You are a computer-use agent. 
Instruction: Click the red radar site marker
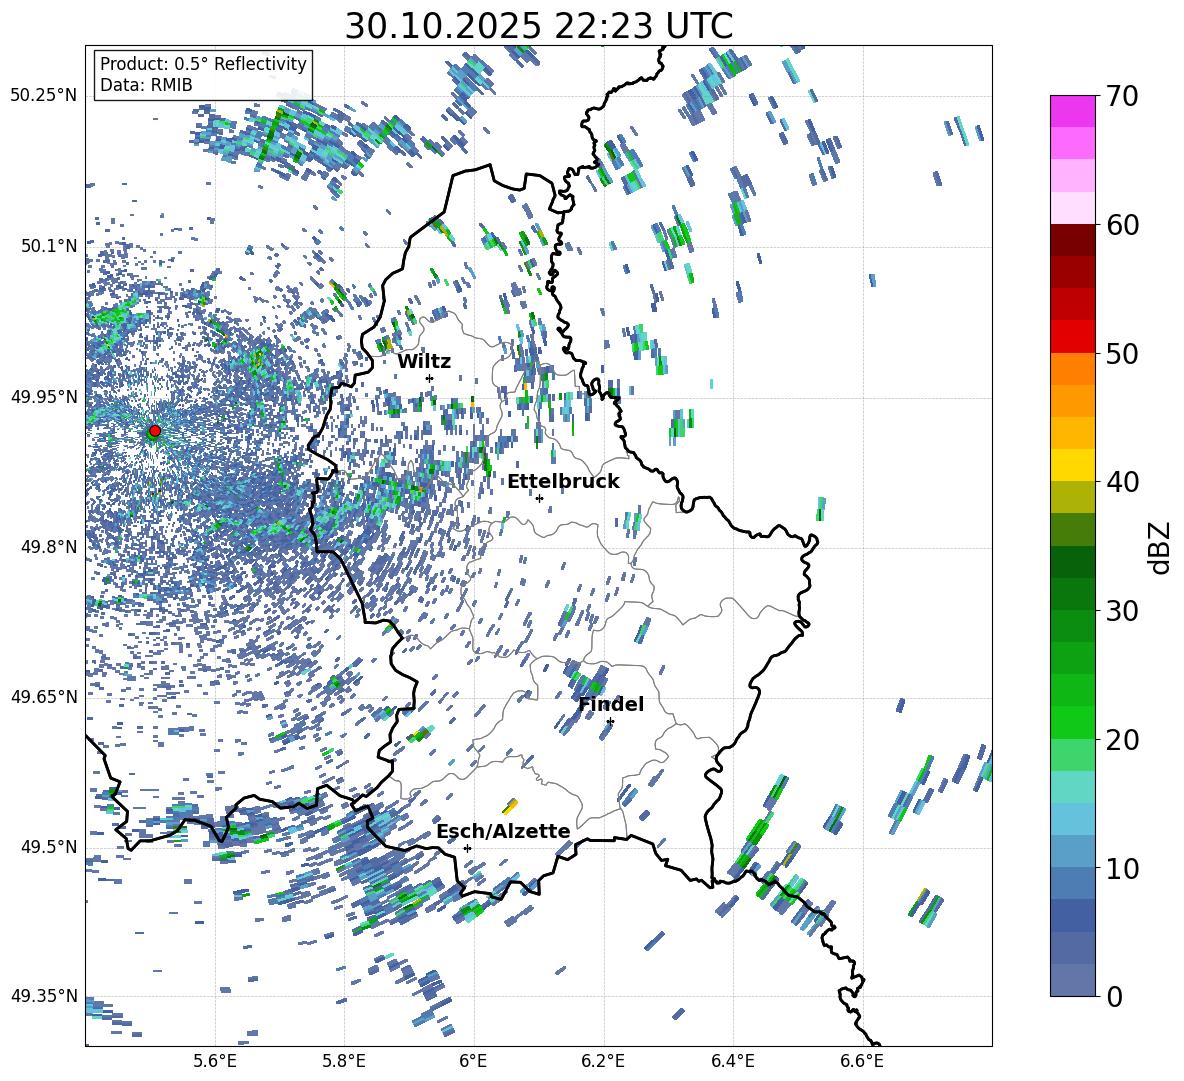(155, 431)
